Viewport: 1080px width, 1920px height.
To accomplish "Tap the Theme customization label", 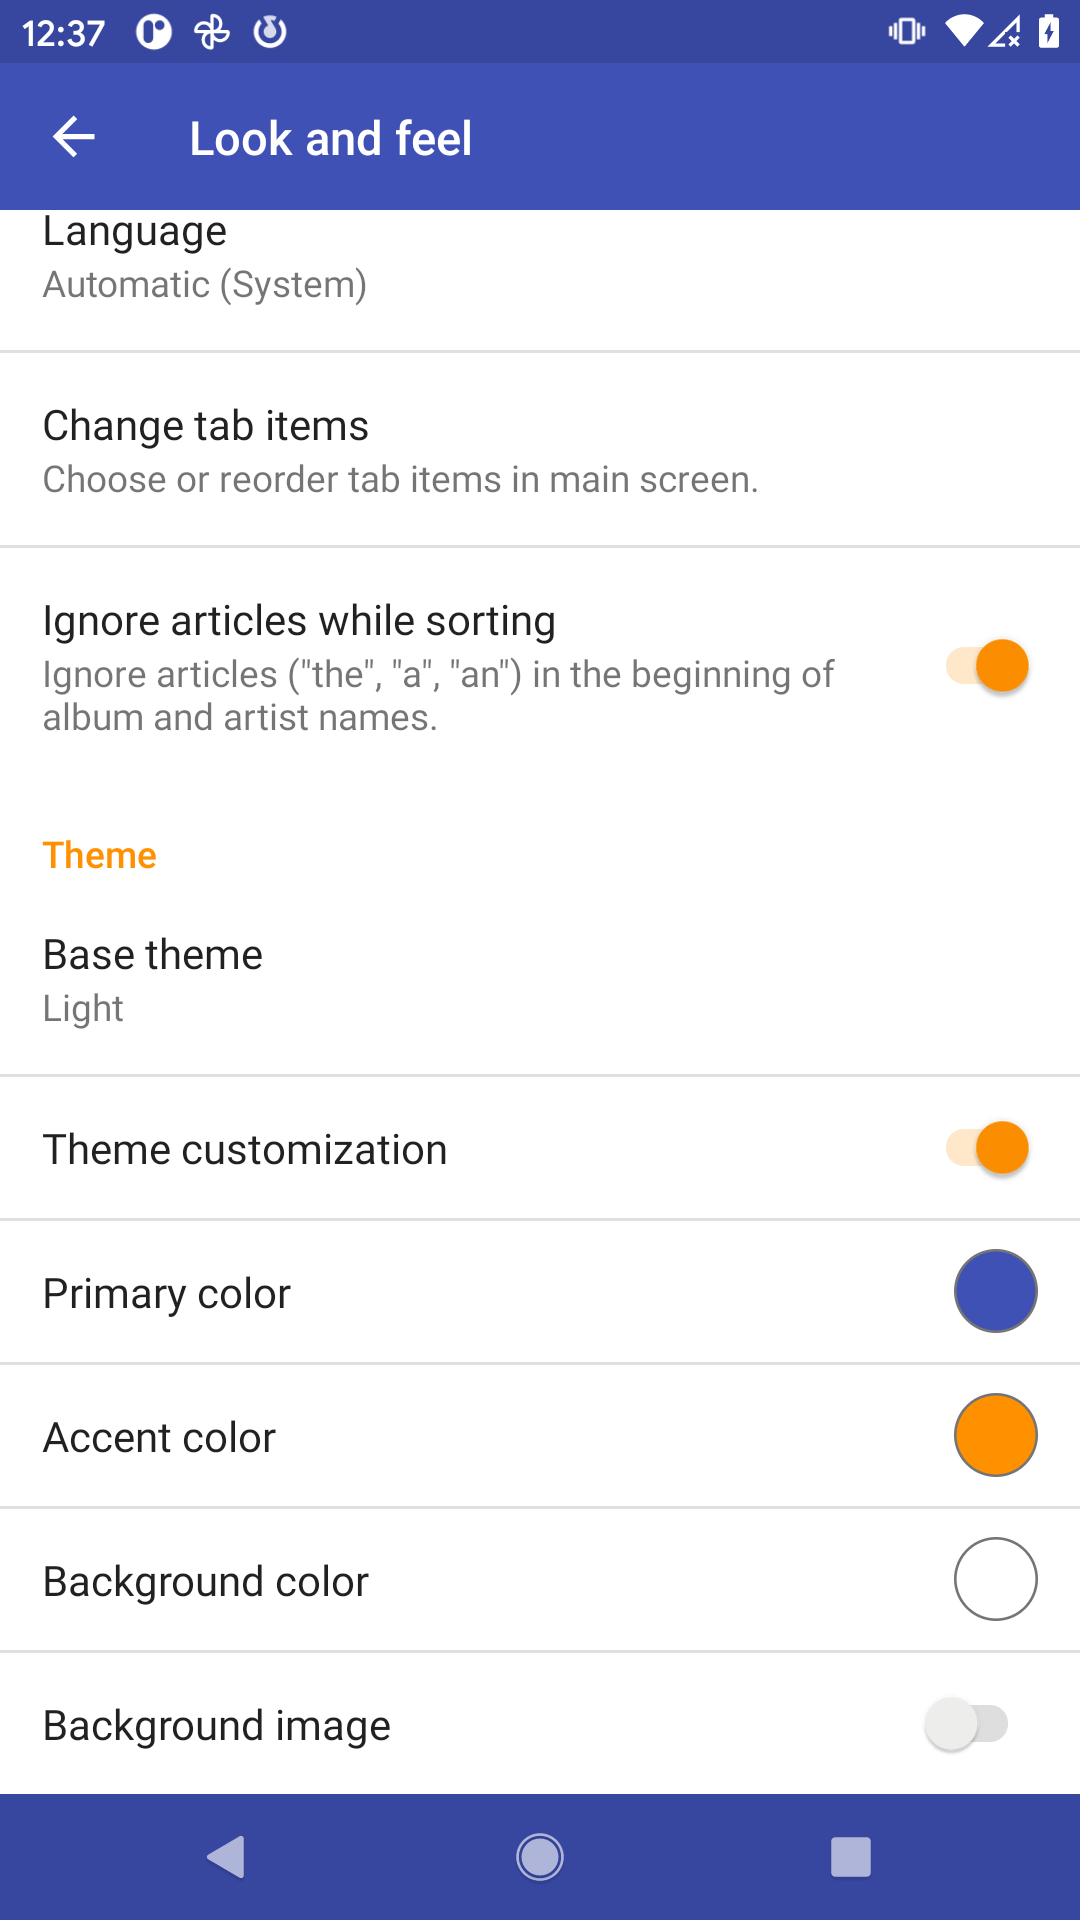I will point(245,1150).
